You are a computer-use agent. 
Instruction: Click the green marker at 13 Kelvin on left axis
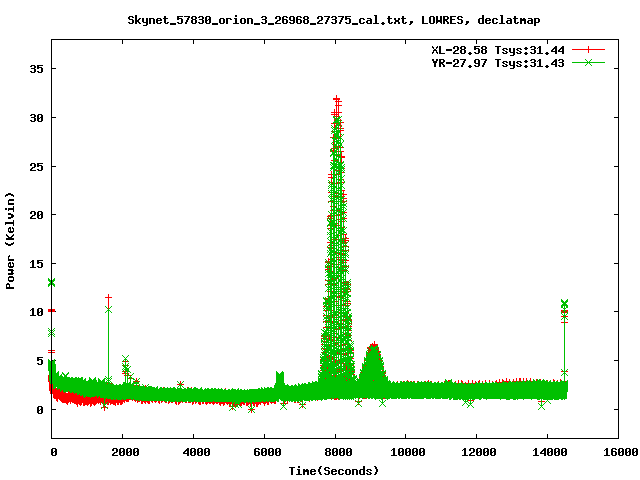pos(51,282)
